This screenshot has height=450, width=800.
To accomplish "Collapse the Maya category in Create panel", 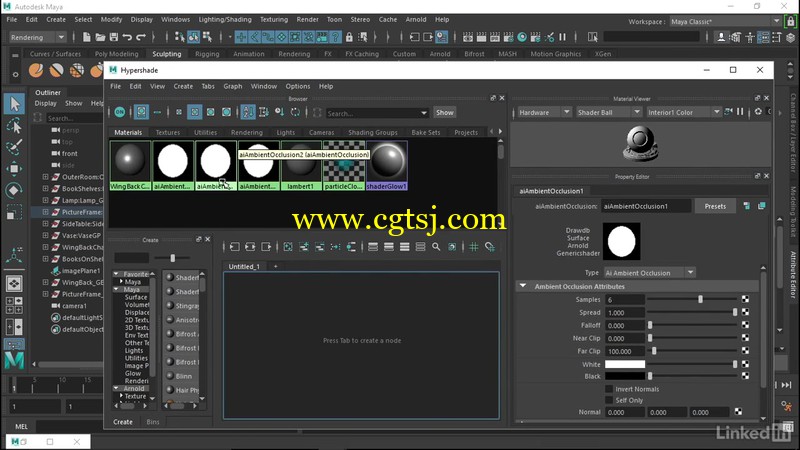I will (x=116, y=289).
